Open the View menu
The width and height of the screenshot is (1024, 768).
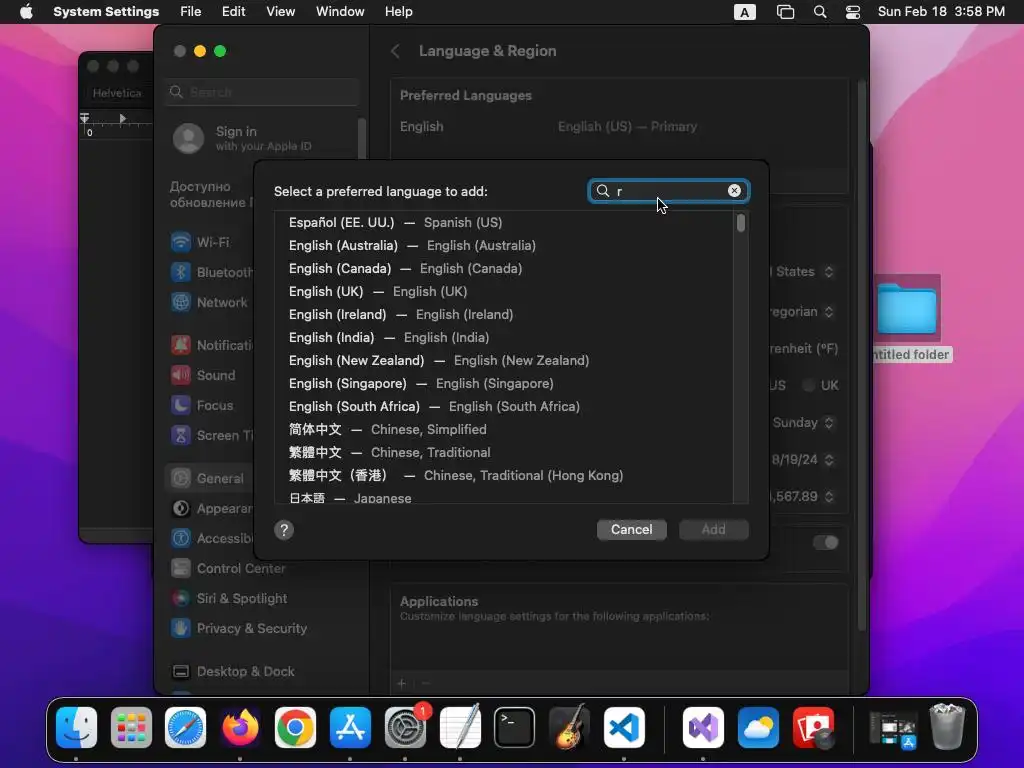point(280,12)
